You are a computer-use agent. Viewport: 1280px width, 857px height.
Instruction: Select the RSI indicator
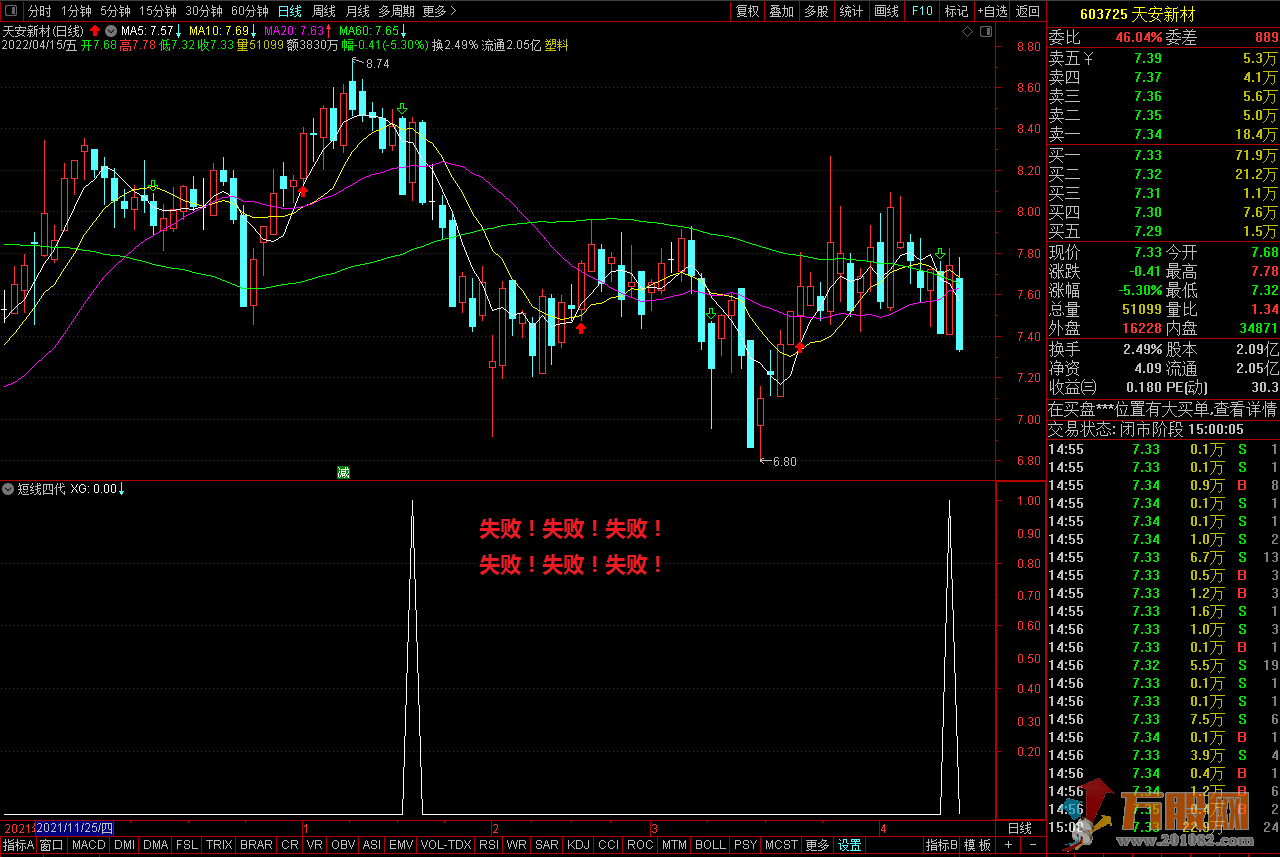[x=489, y=845]
